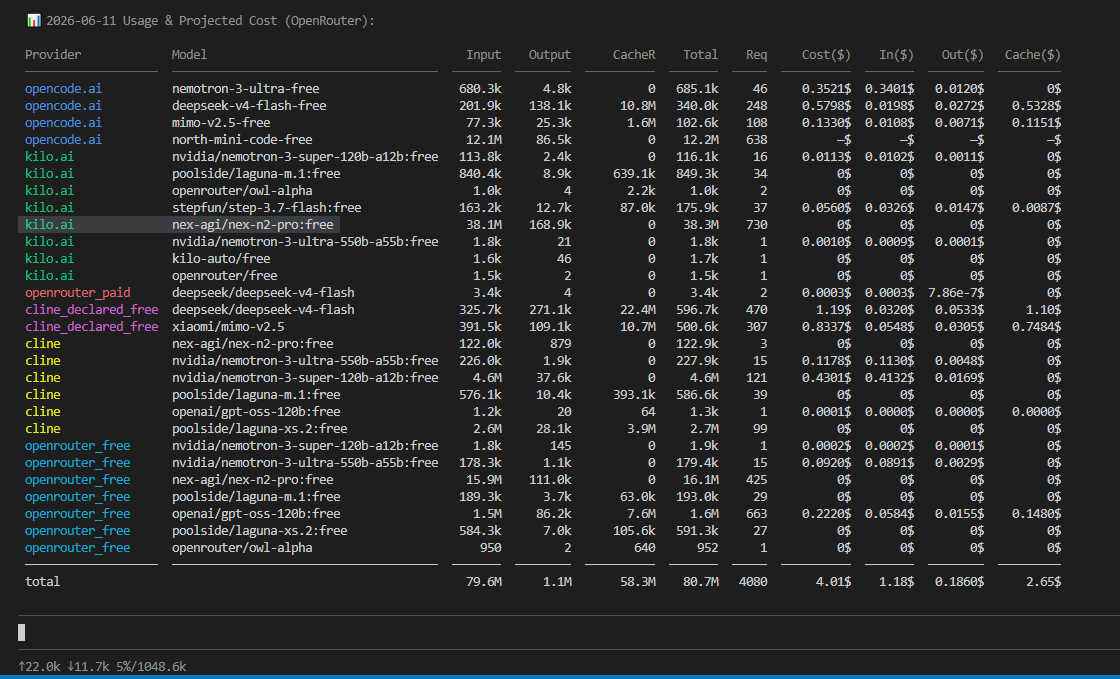Click the Model column header

pyautogui.click(x=189, y=54)
